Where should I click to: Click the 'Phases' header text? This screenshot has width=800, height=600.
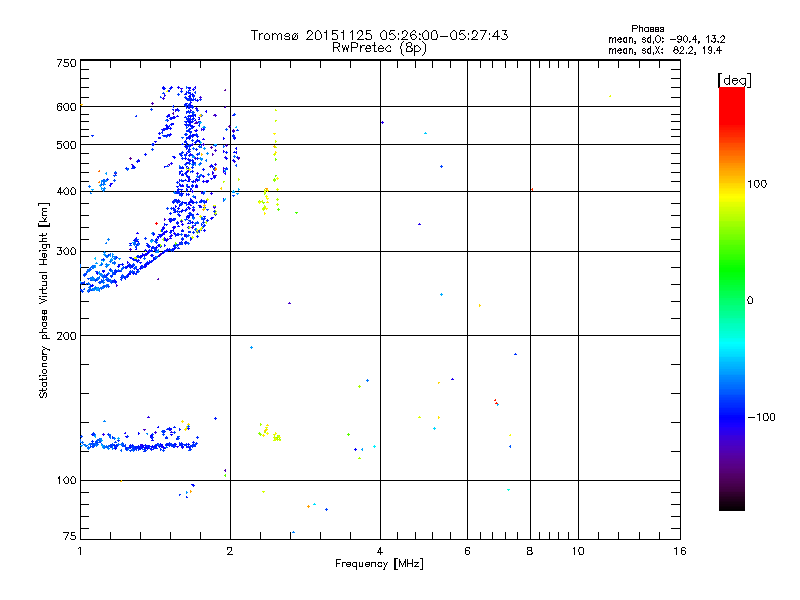click(x=647, y=29)
